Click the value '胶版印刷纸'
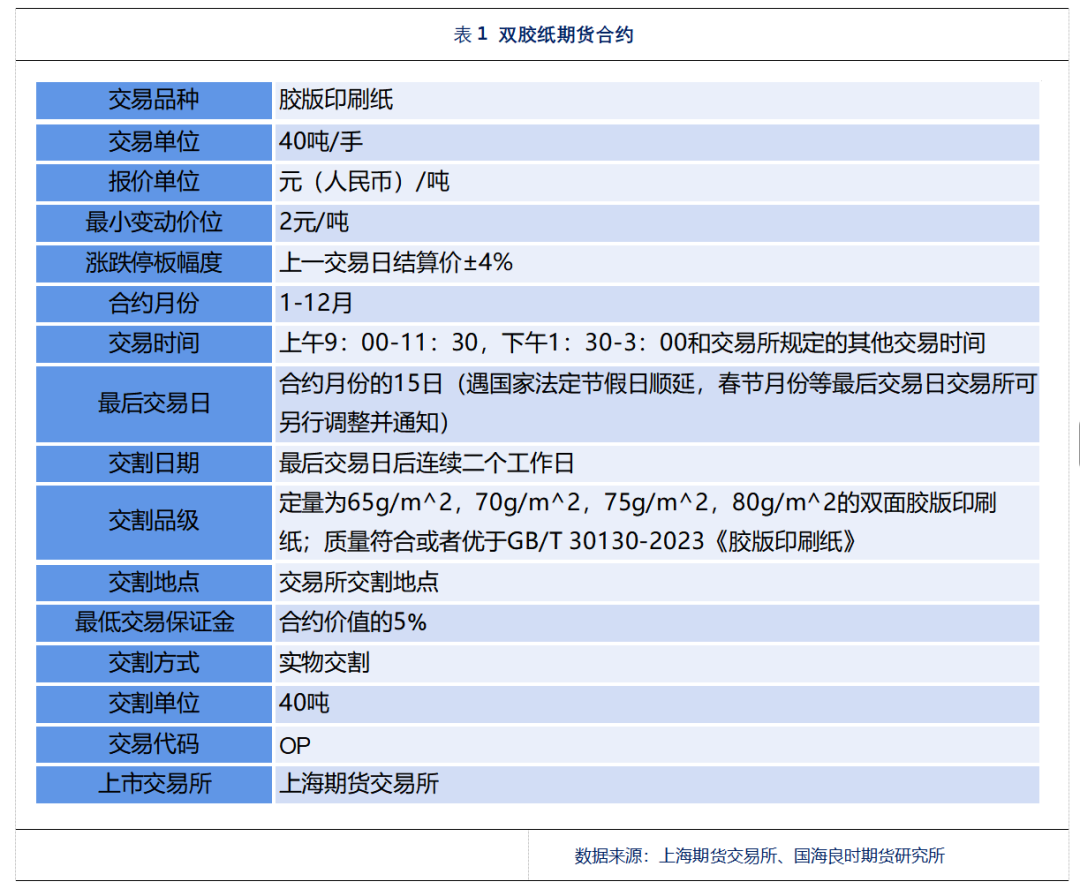The width and height of the screenshot is (1080, 889). 336,100
